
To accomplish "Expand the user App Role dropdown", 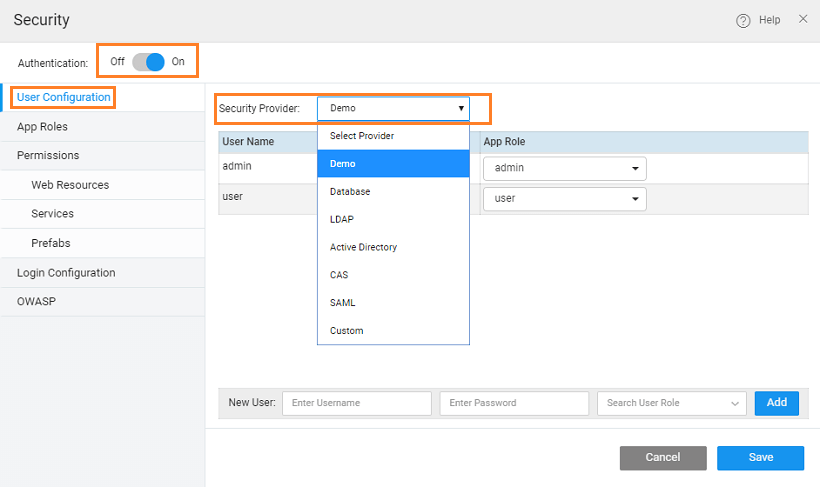I will (565, 199).
